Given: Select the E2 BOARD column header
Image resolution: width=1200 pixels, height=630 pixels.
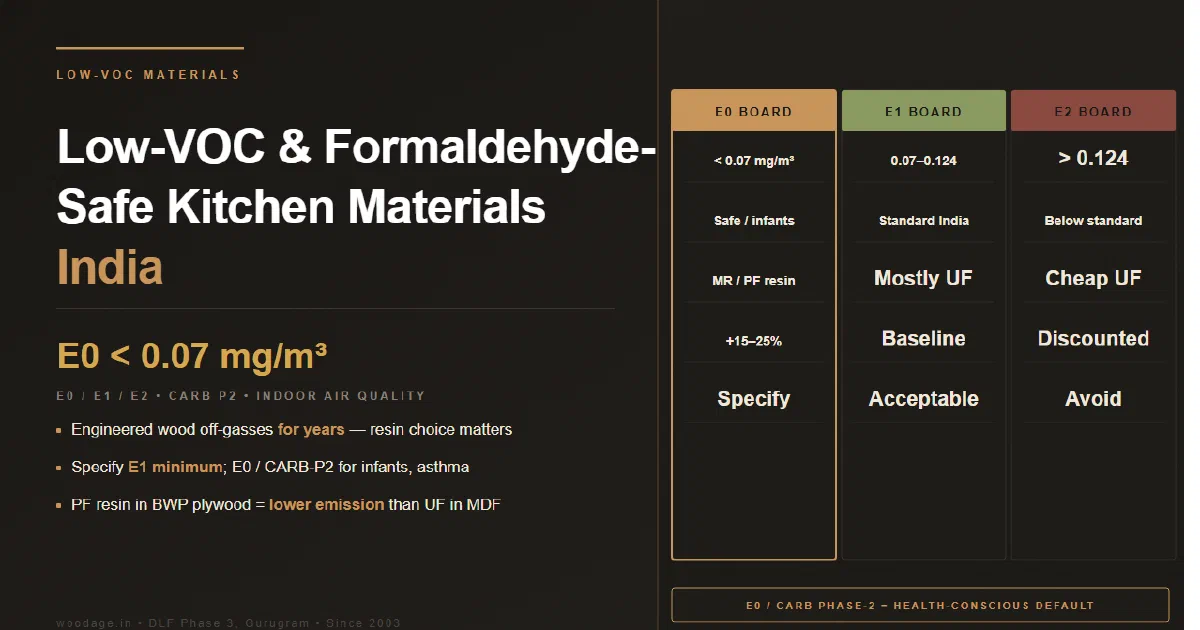Looking at the screenshot, I should coord(1093,111).
